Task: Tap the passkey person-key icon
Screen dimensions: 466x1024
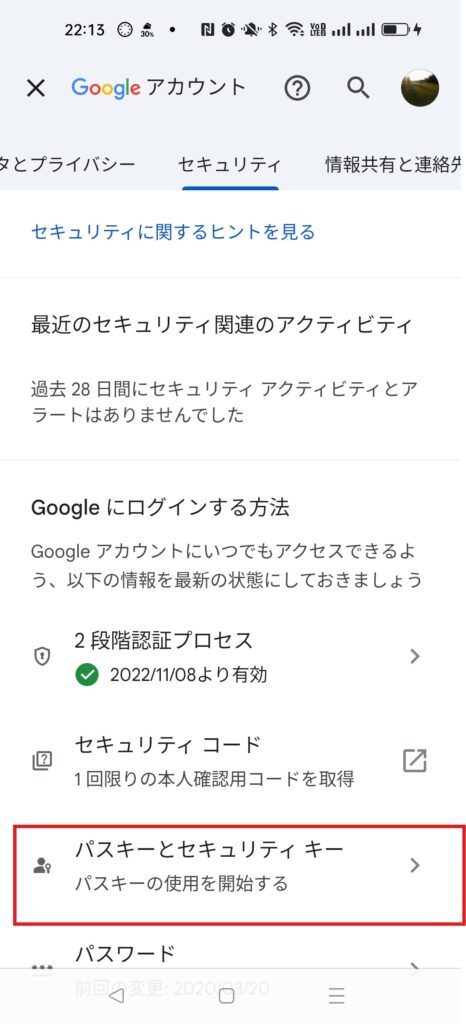Action: click(42, 866)
